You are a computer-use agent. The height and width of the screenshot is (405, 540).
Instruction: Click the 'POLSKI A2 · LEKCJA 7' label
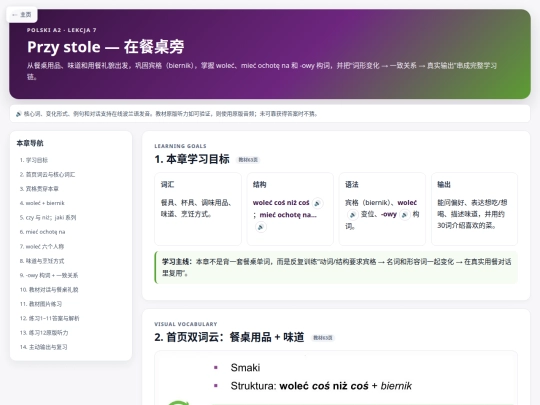click(62, 30)
